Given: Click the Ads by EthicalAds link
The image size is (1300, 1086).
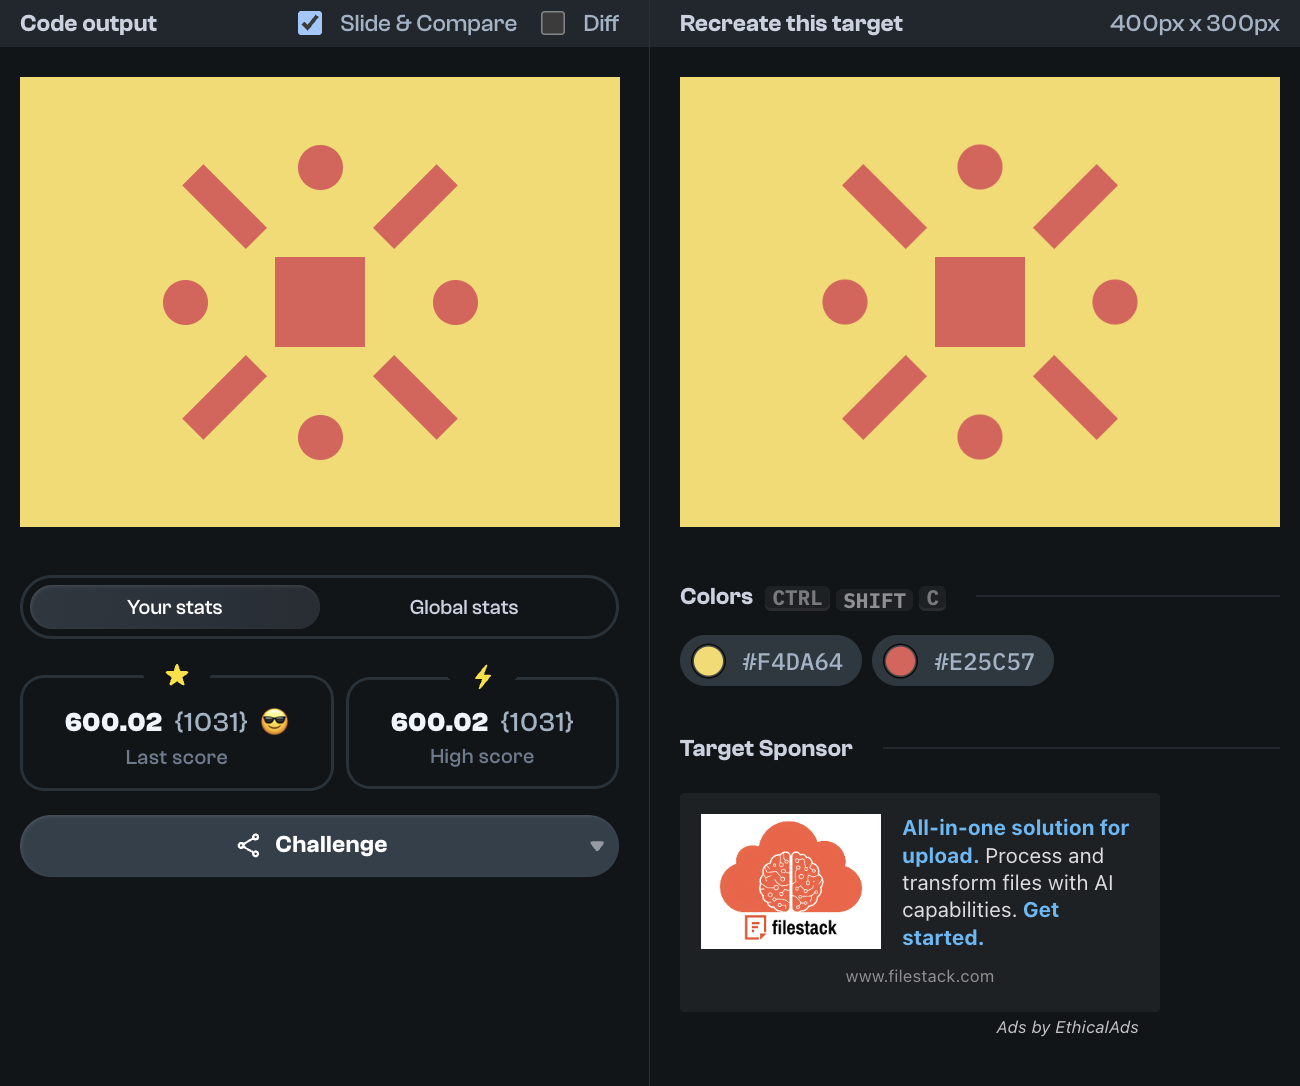Looking at the screenshot, I should [1067, 1027].
